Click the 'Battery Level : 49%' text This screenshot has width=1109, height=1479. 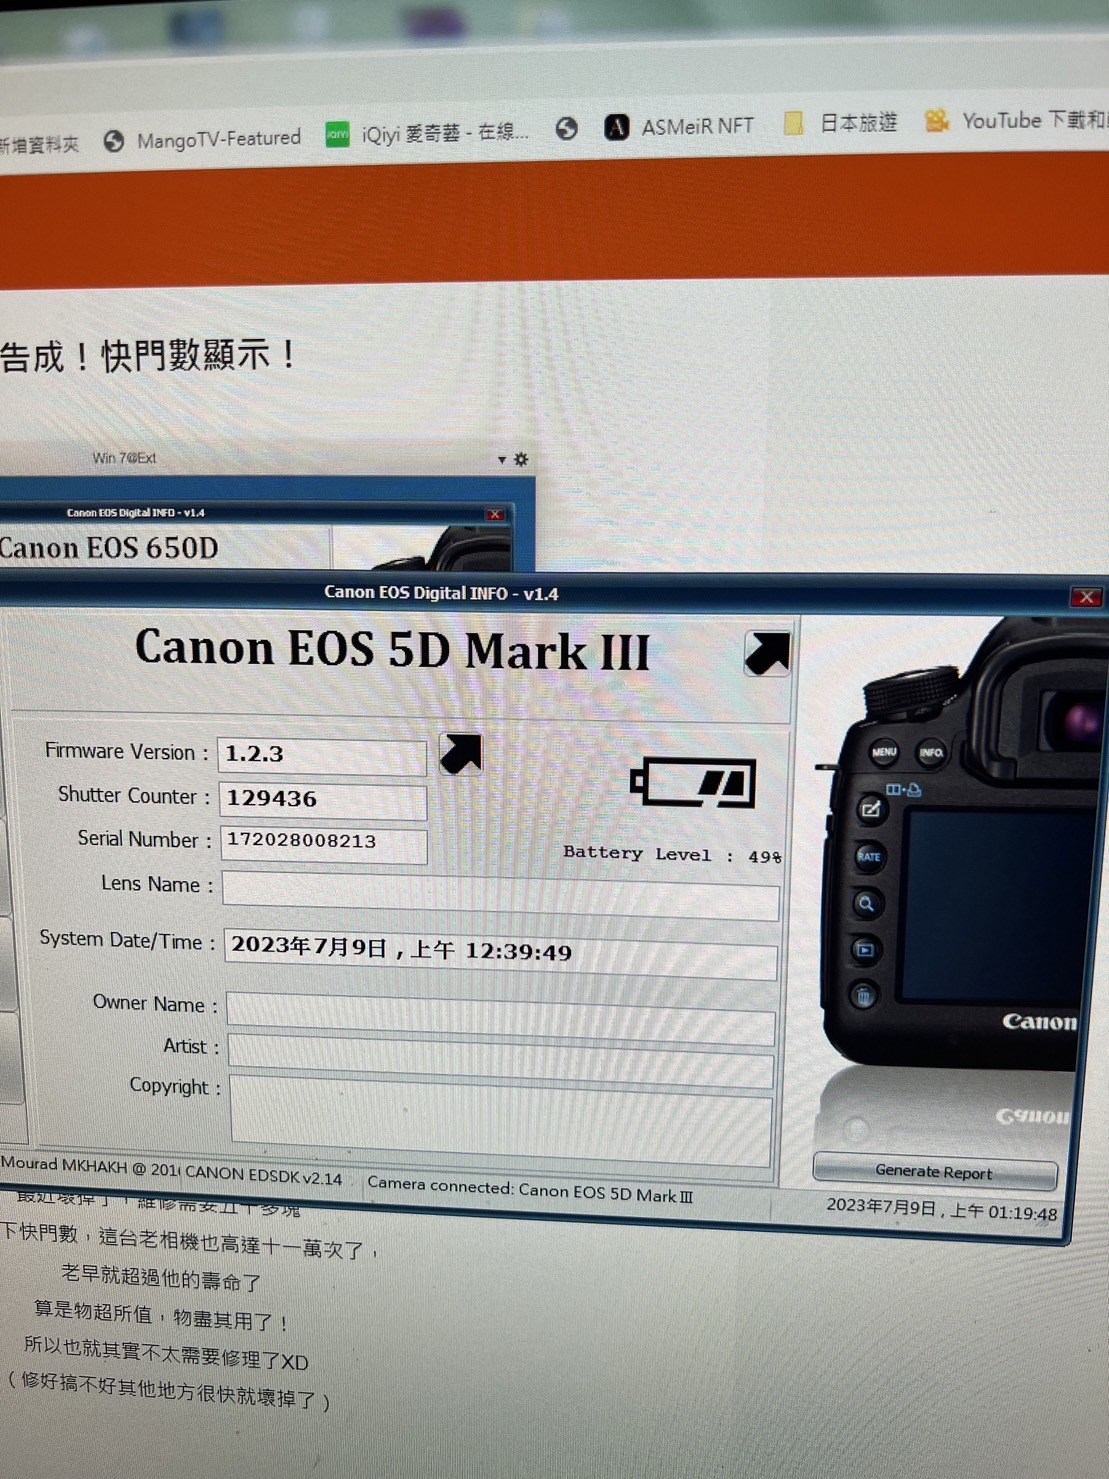pyautogui.click(x=672, y=854)
